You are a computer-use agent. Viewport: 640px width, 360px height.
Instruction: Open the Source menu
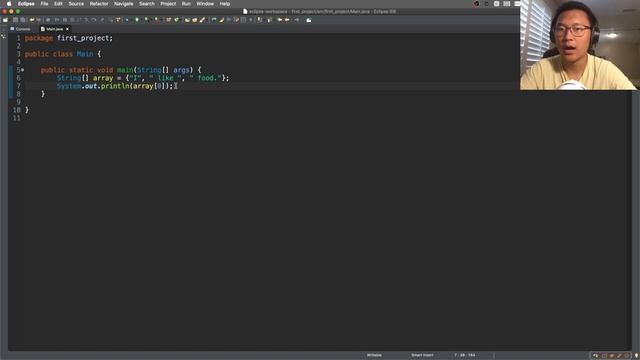point(76,4)
